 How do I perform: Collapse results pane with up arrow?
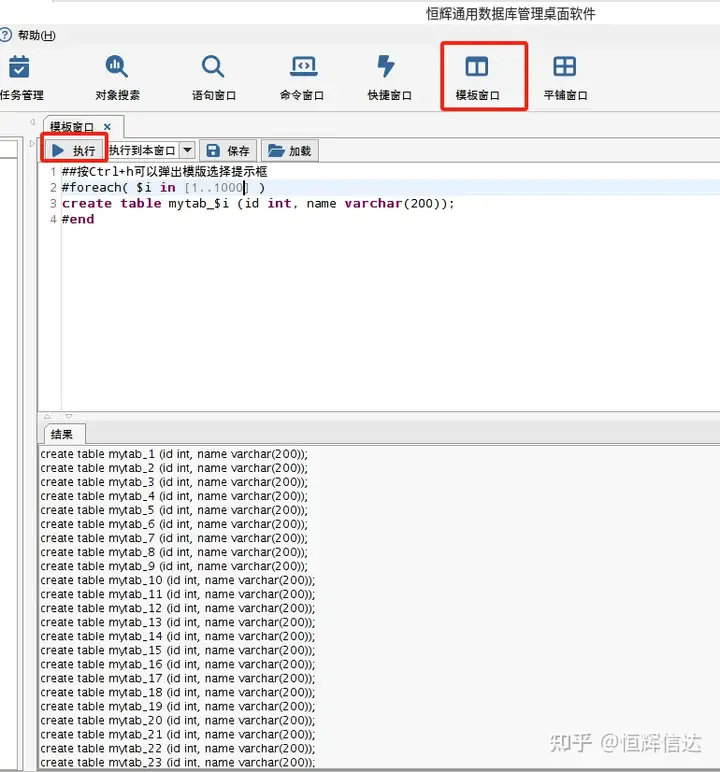pyautogui.click(x=47, y=417)
